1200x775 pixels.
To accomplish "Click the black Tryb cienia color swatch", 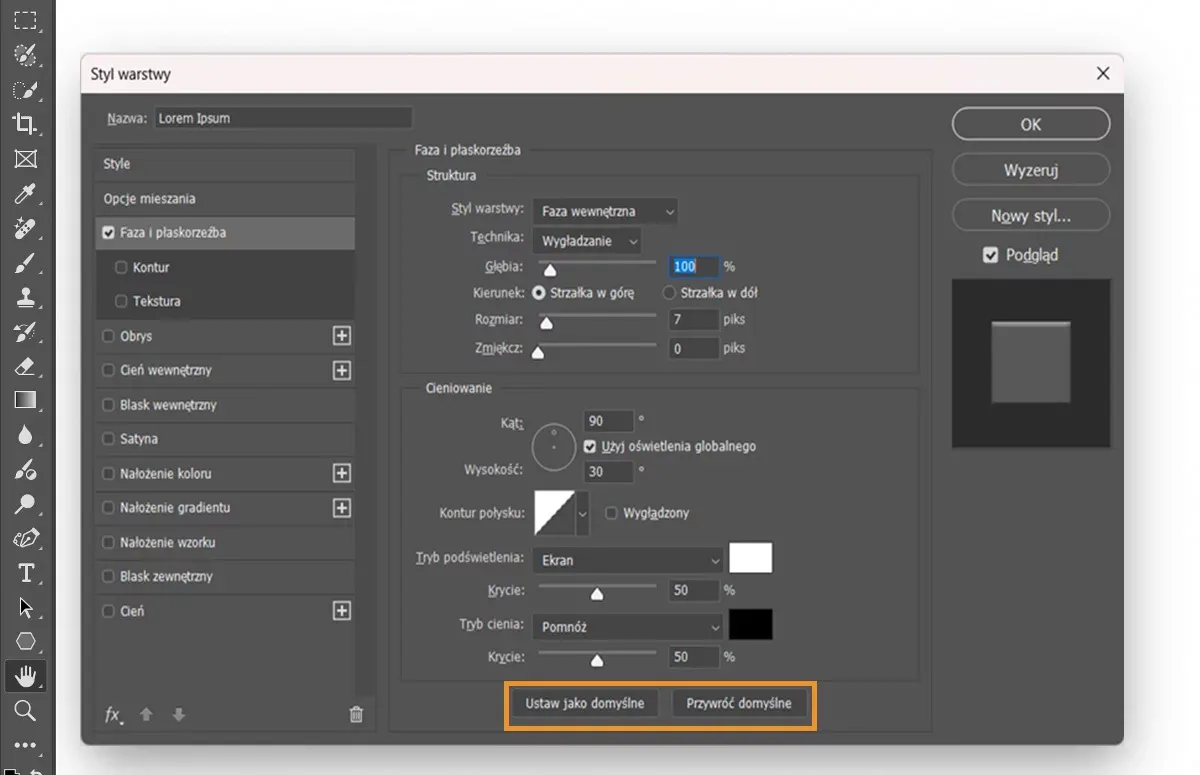I will [x=751, y=624].
